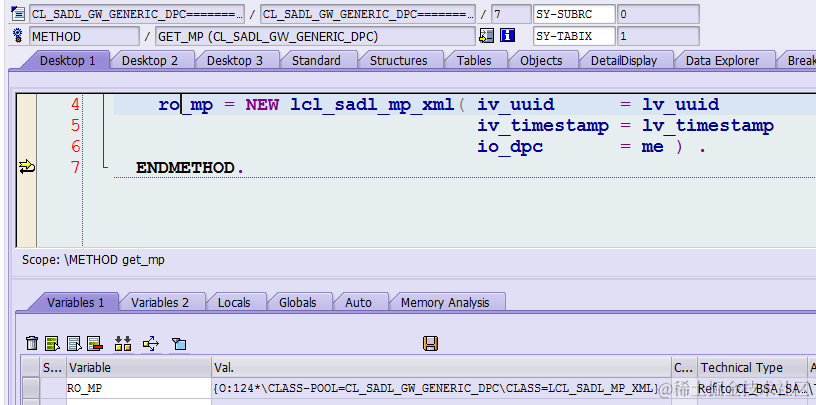The height and width of the screenshot is (405, 816).
Task: Click the line number field showing 7
Action: click(x=511, y=14)
